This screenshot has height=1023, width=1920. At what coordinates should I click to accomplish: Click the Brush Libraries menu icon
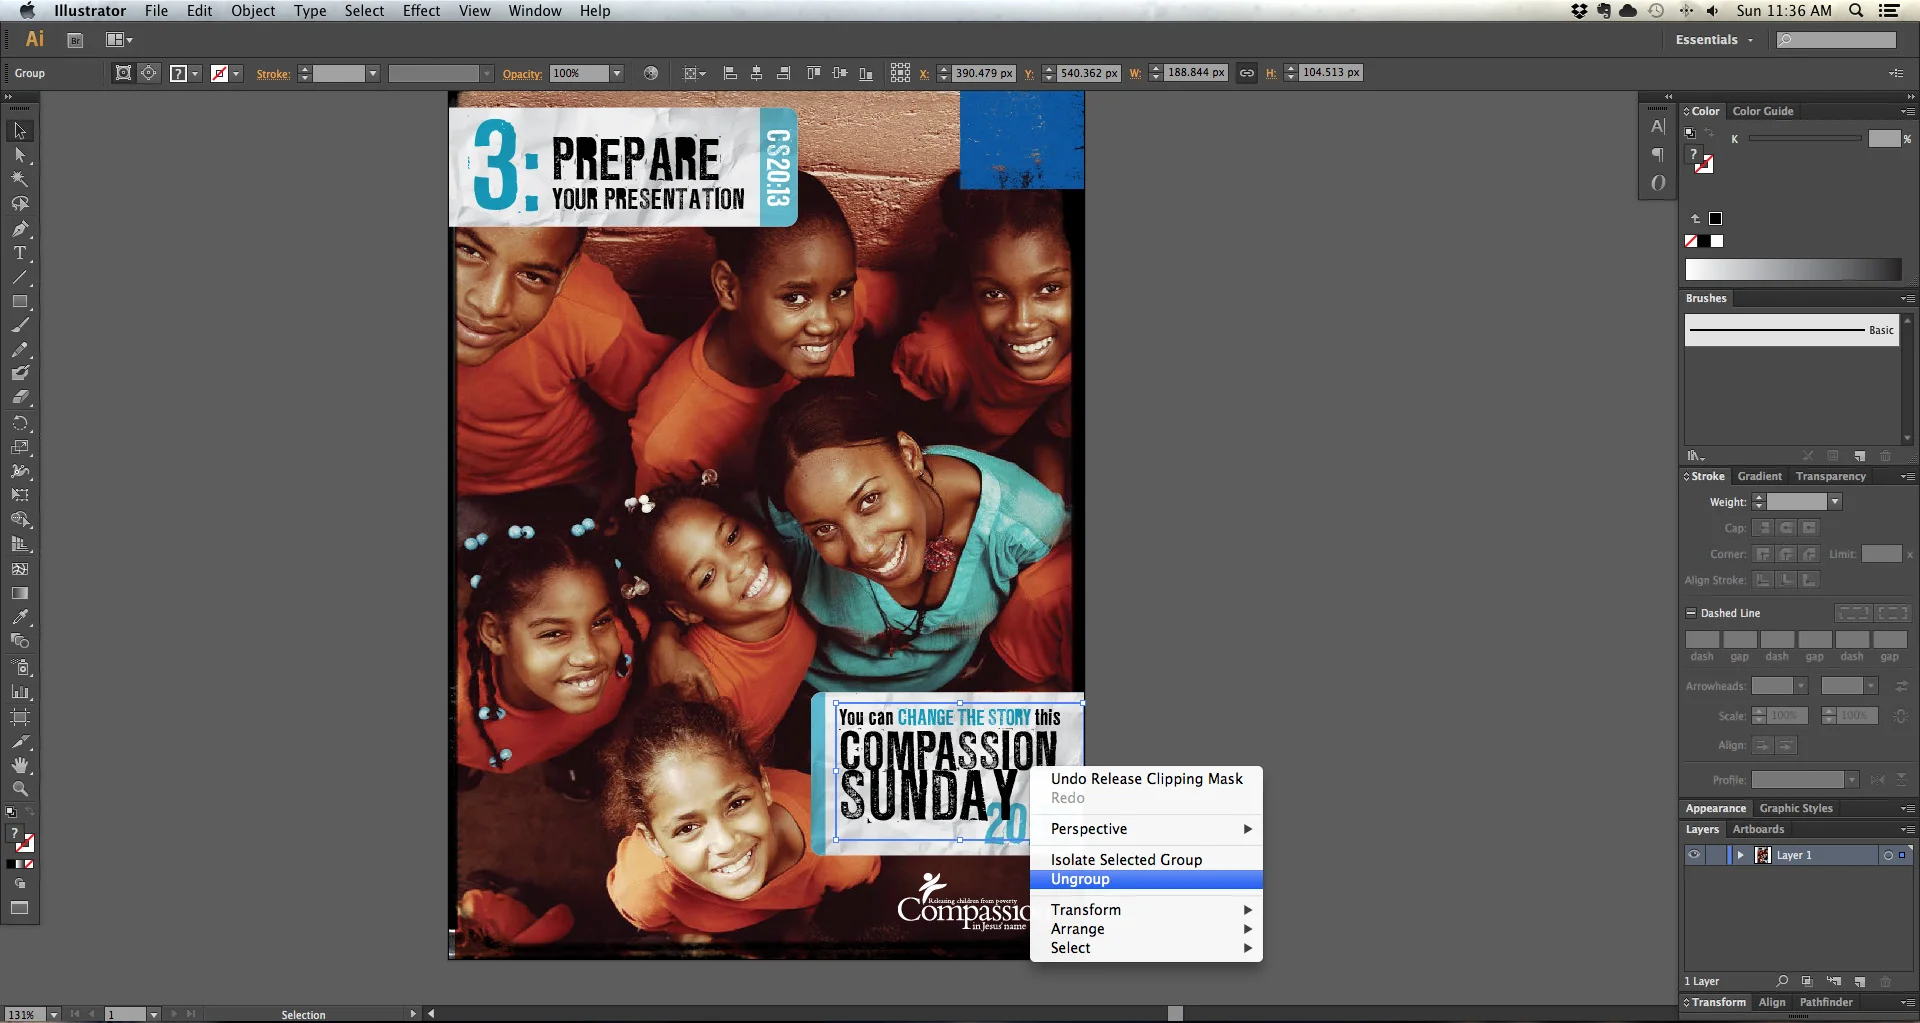tap(1696, 456)
